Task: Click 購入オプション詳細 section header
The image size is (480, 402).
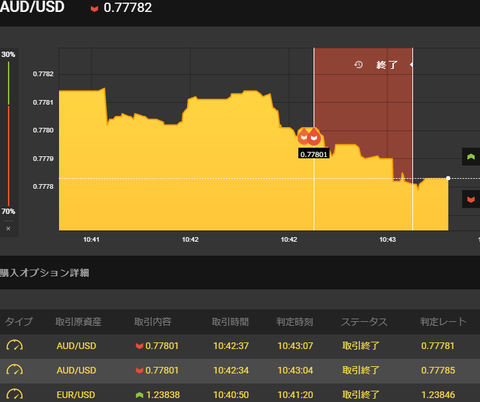Action: [44, 273]
